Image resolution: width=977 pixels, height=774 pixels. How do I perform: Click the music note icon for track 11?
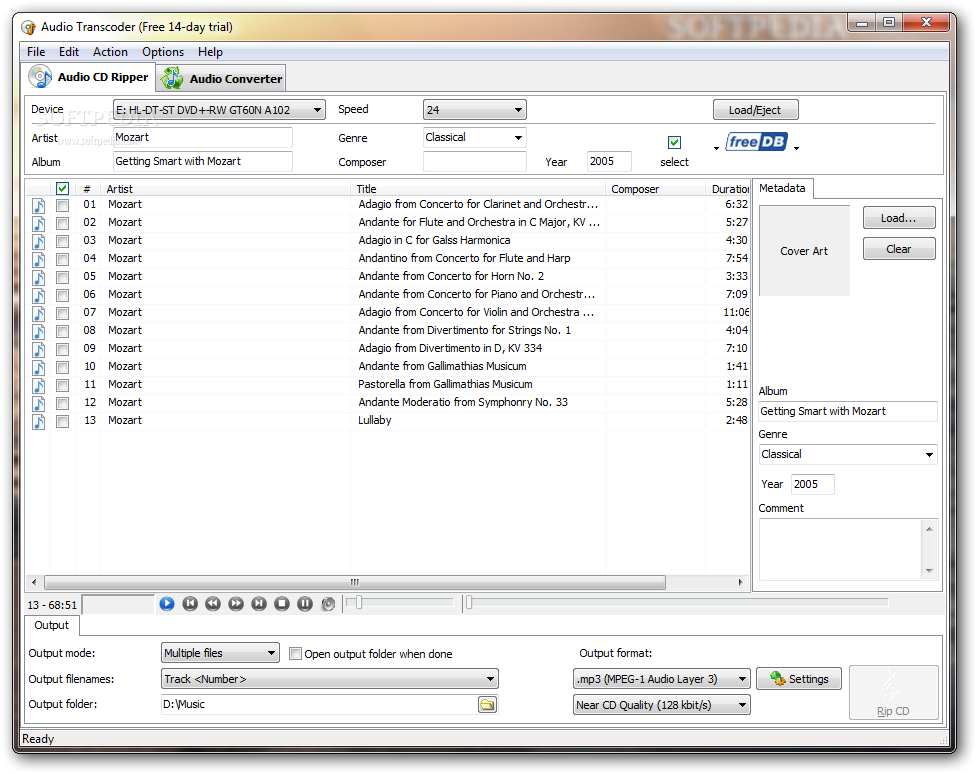point(39,386)
